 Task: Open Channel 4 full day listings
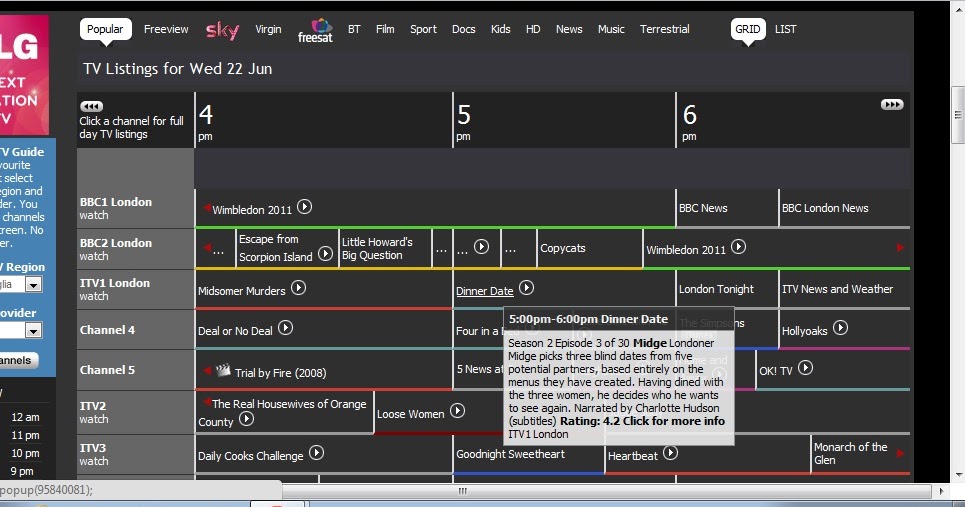pyautogui.click(x=107, y=330)
